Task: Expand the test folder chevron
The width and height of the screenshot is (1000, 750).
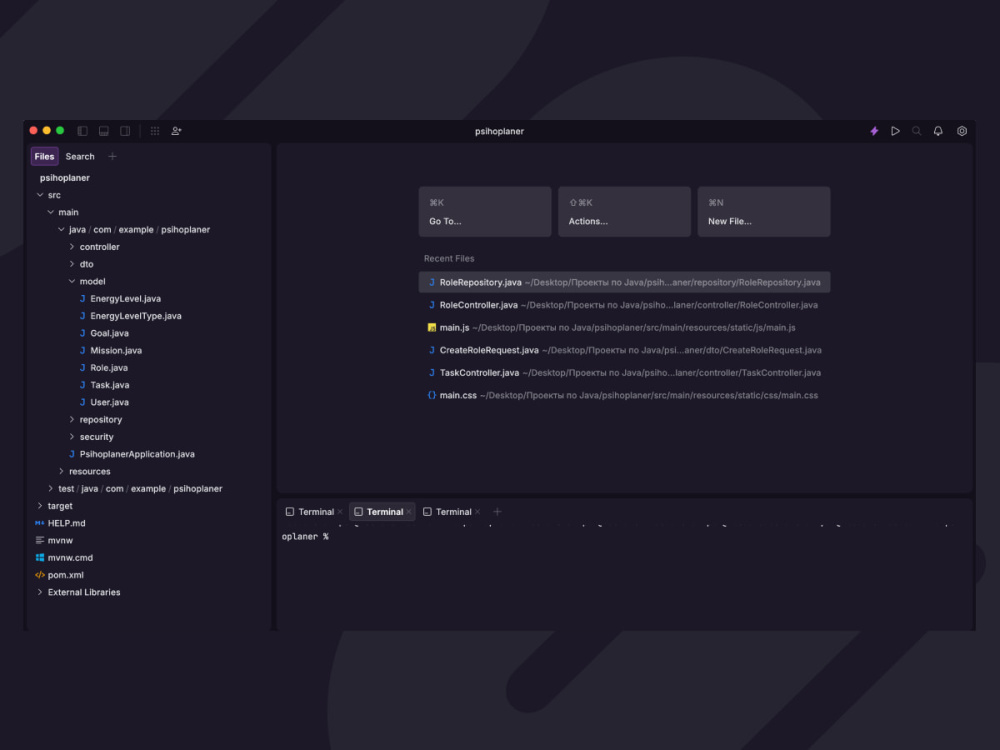Action: pos(51,488)
